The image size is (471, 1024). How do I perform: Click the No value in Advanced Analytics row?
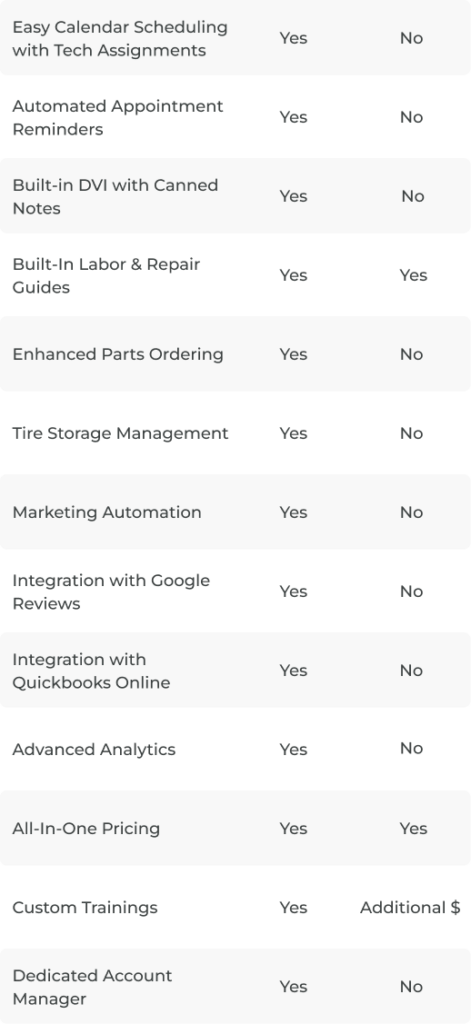412,748
